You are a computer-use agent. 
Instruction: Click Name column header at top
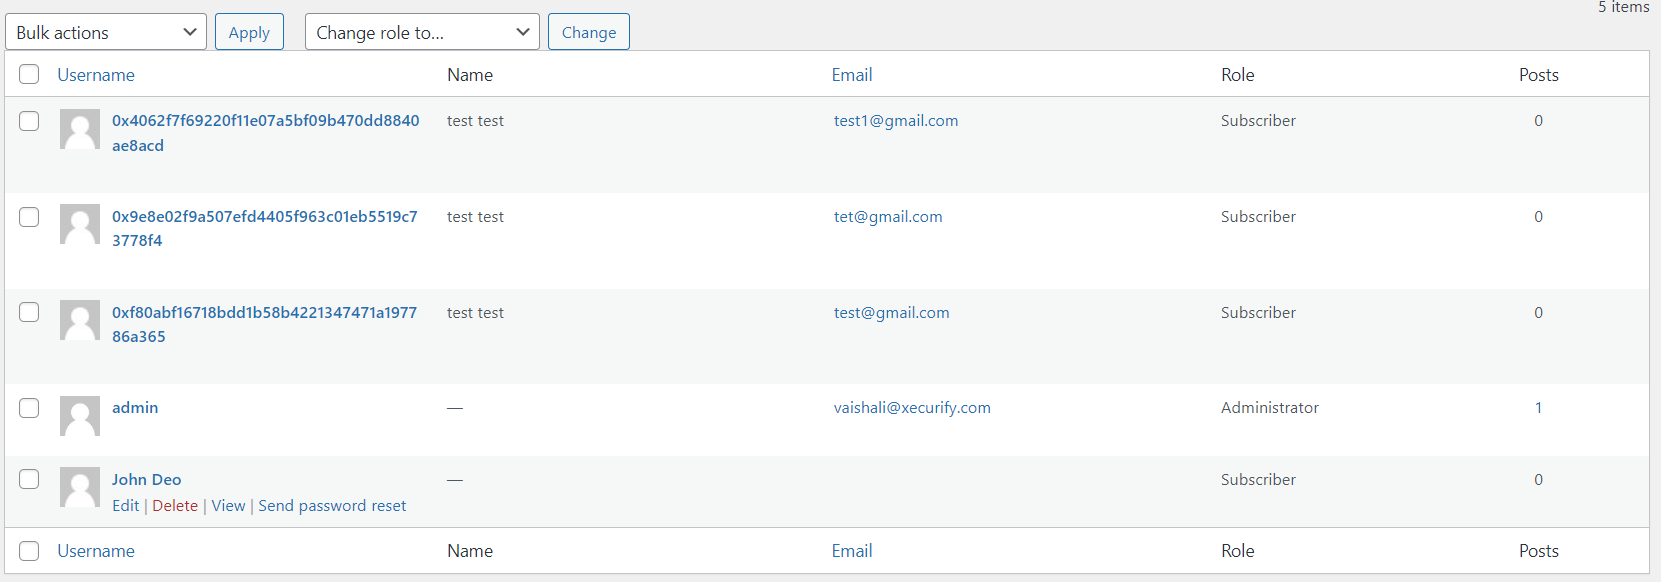point(470,75)
